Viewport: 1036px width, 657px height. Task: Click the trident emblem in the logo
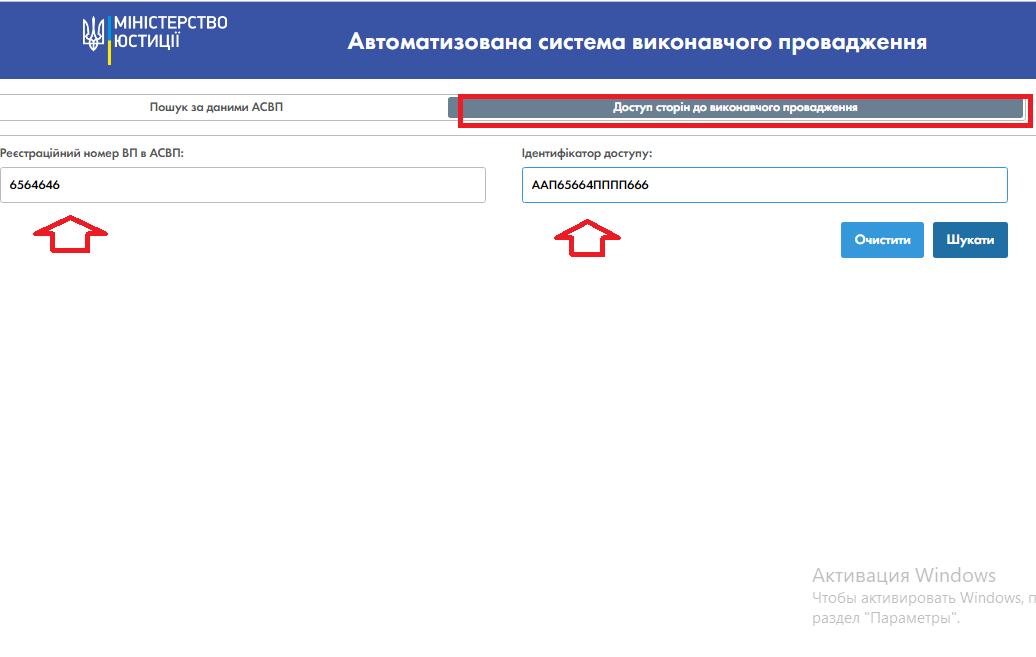(x=93, y=34)
